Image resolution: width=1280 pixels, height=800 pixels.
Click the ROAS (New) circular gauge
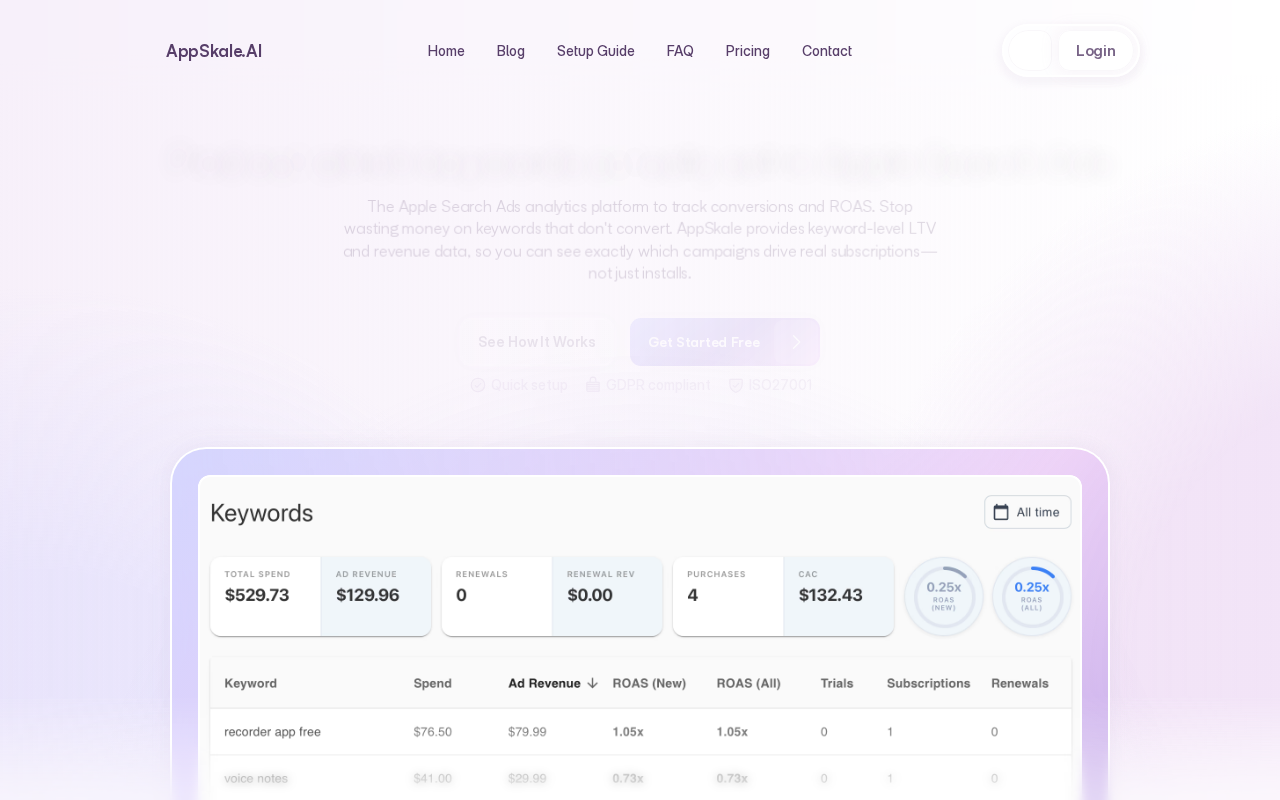coord(944,596)
